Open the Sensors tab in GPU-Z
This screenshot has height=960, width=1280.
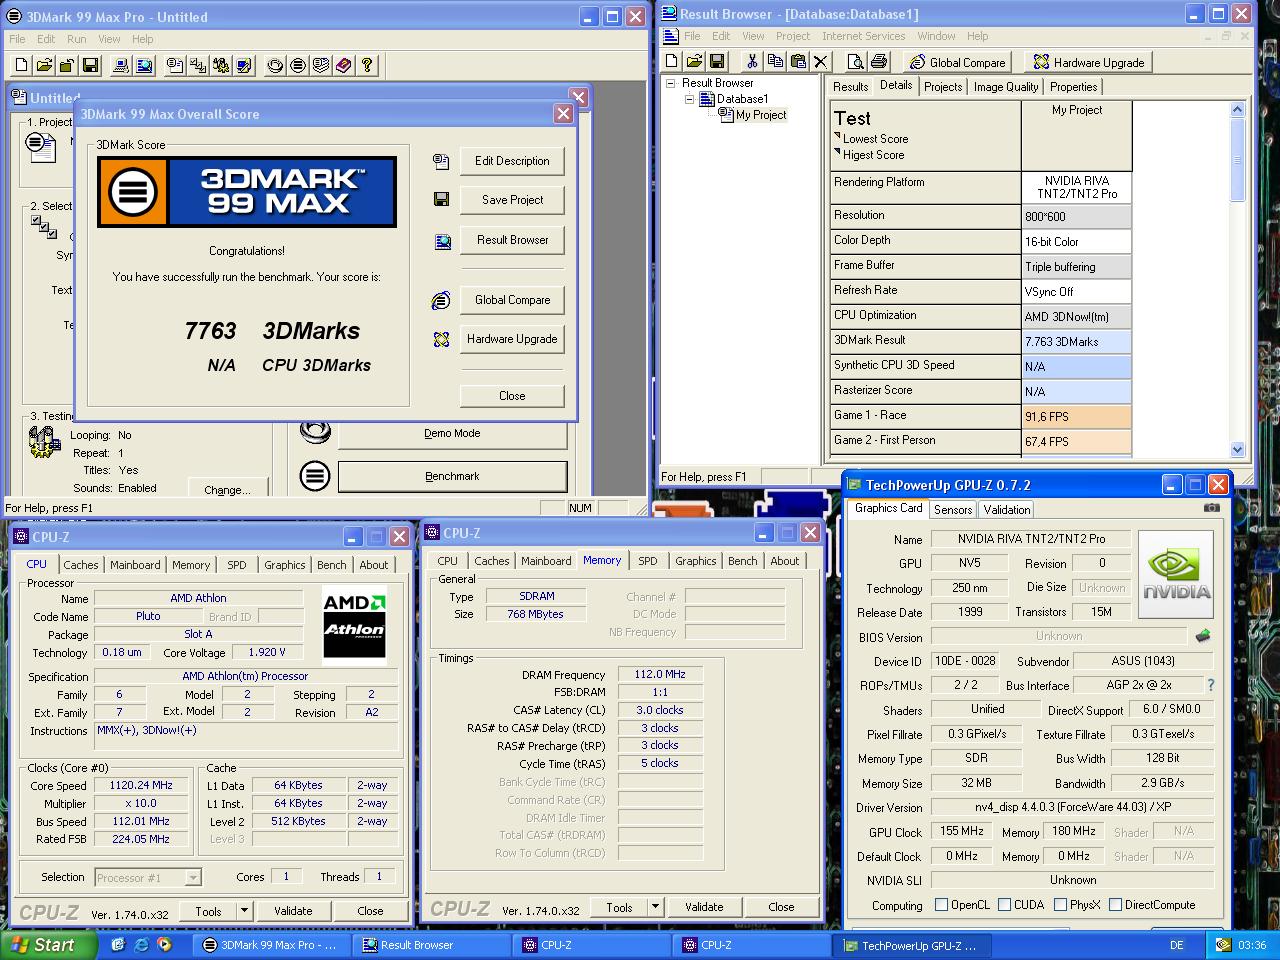click(x=953, y=510)
